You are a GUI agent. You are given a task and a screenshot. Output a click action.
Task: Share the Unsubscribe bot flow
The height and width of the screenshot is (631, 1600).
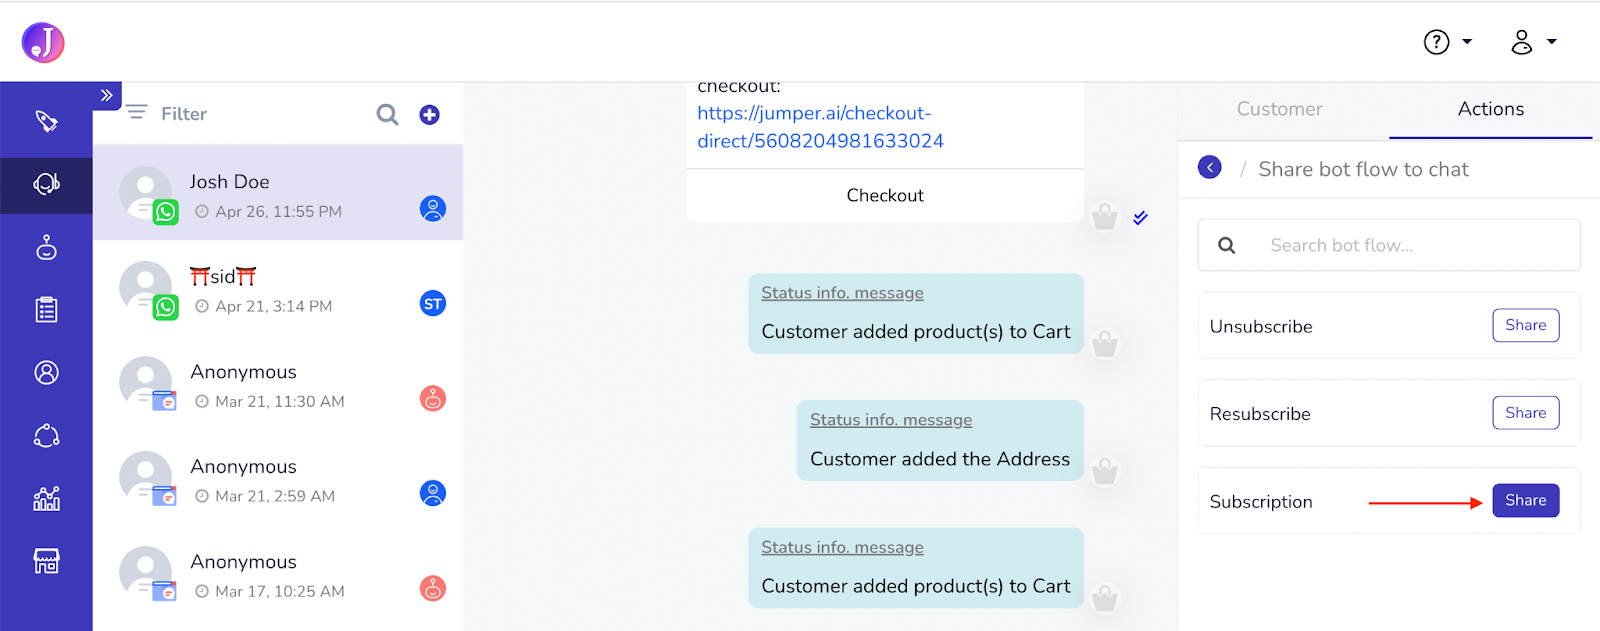point(1525,325)
